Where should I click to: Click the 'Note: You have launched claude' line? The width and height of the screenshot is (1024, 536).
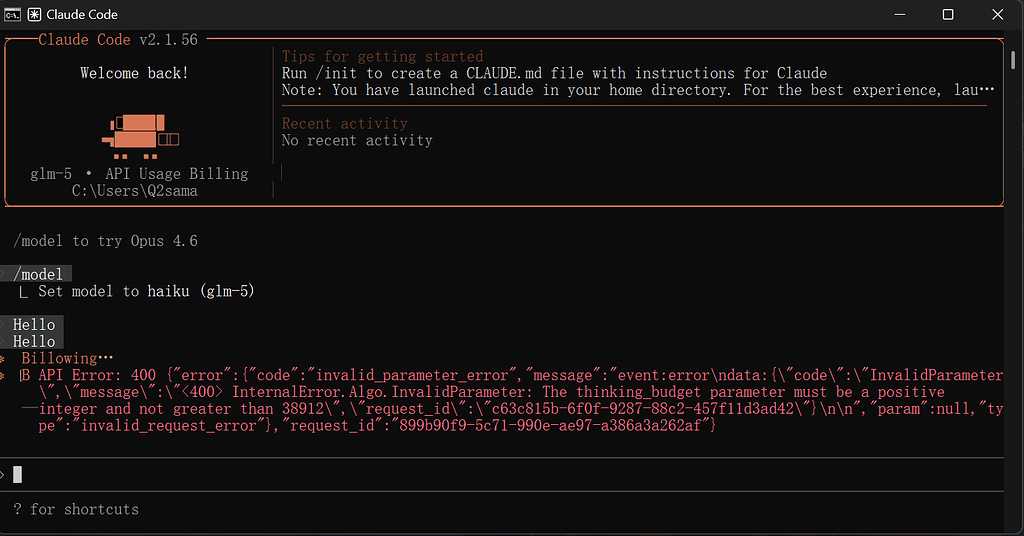pyautogui.click(x=638, y=90)
